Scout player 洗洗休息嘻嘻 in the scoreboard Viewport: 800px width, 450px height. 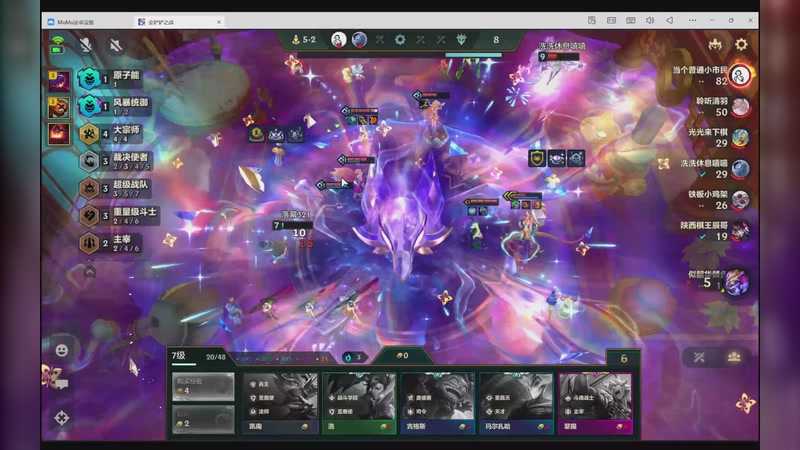pyautogui.click(x=714, y=169)
